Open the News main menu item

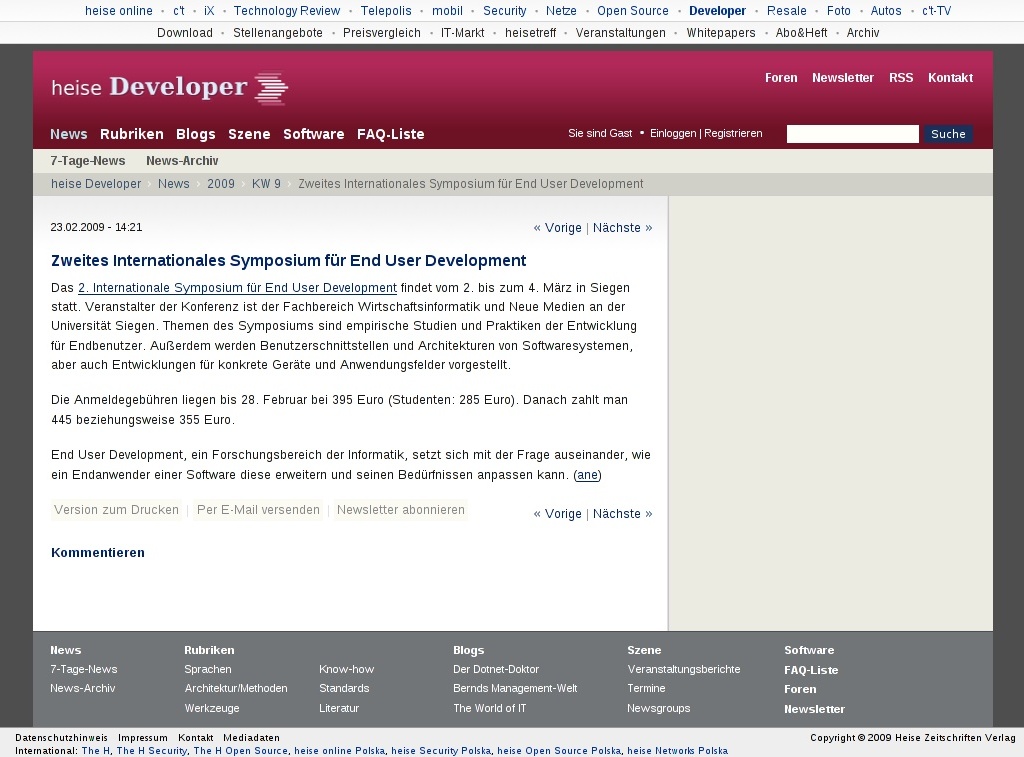pos(69,134)
